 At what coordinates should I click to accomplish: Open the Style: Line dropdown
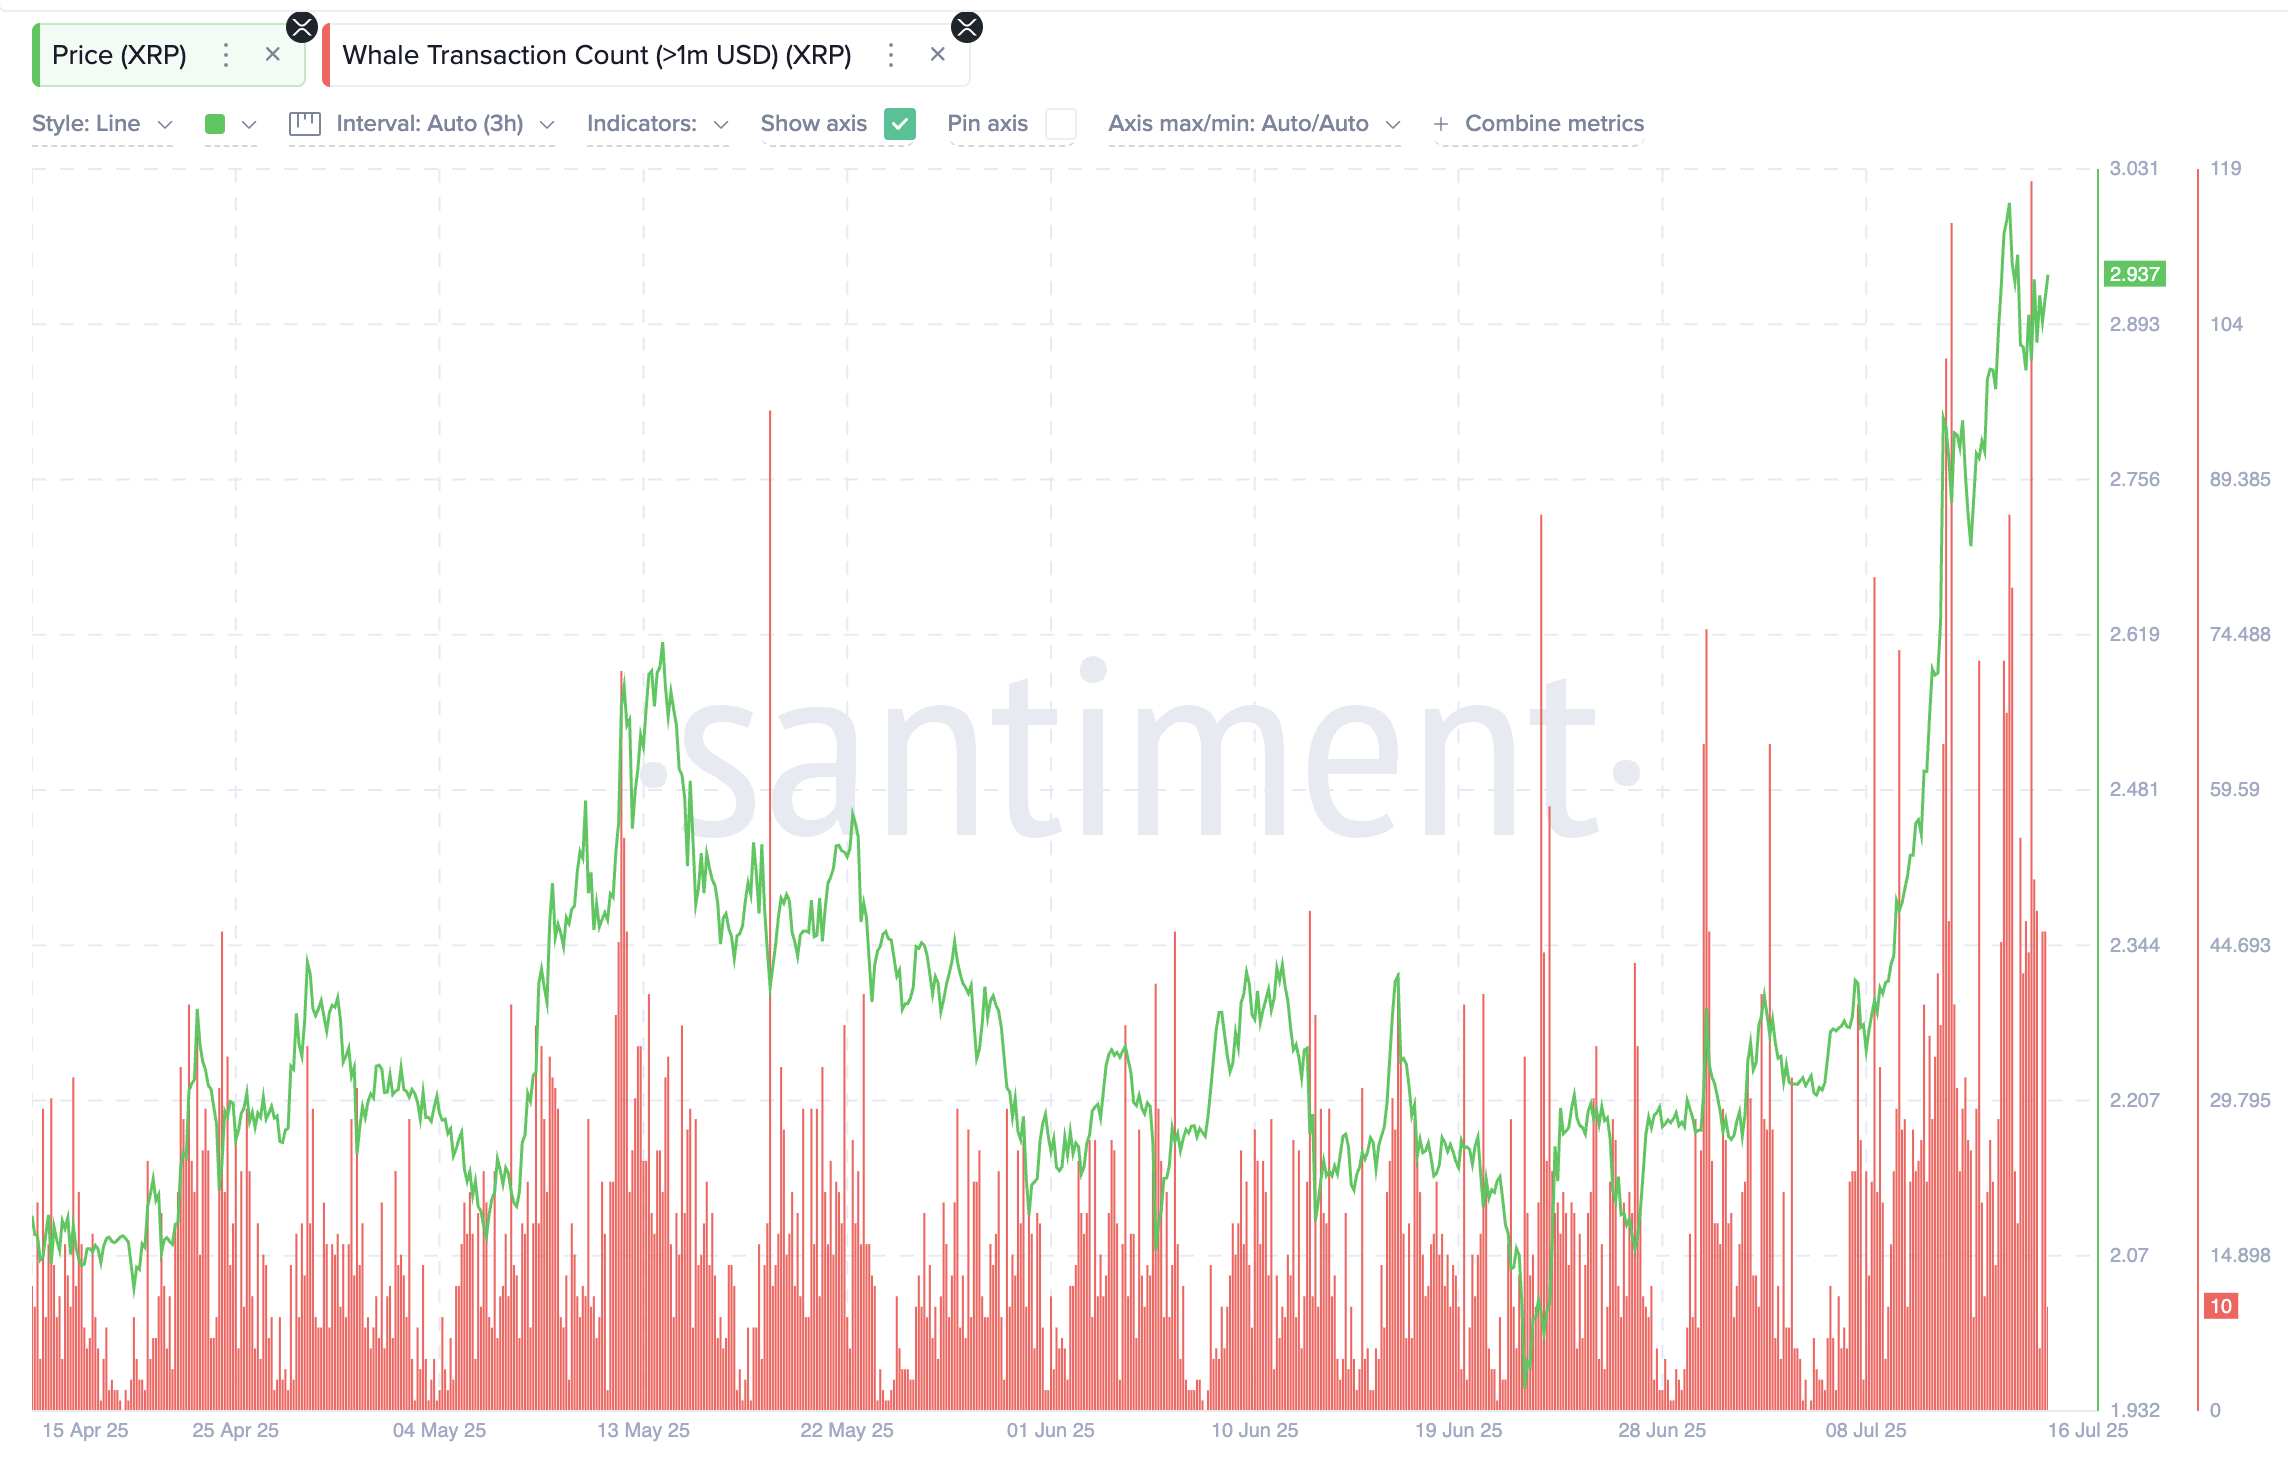[101, 123]
